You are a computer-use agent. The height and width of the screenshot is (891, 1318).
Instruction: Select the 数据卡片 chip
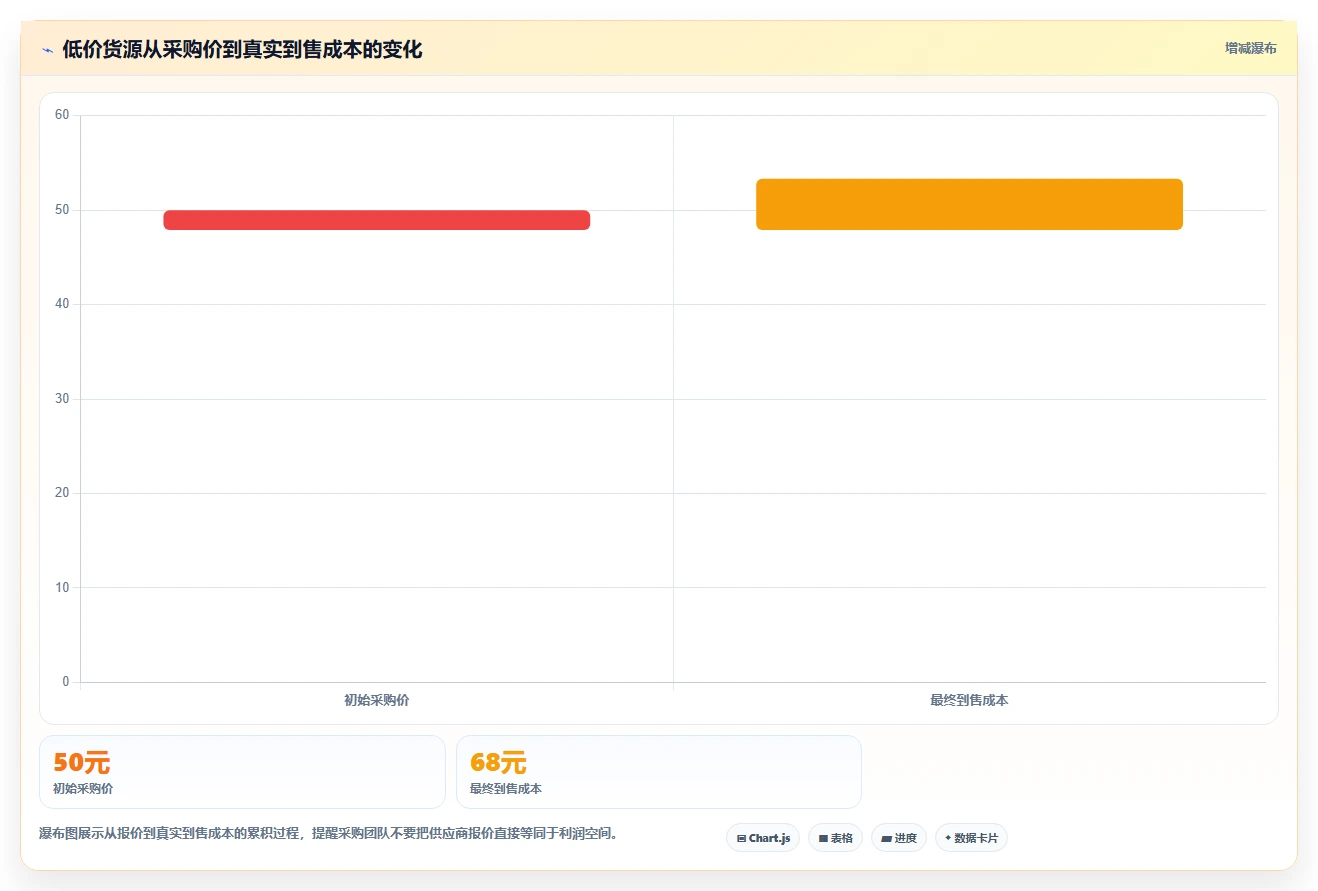tap(971, 838)
